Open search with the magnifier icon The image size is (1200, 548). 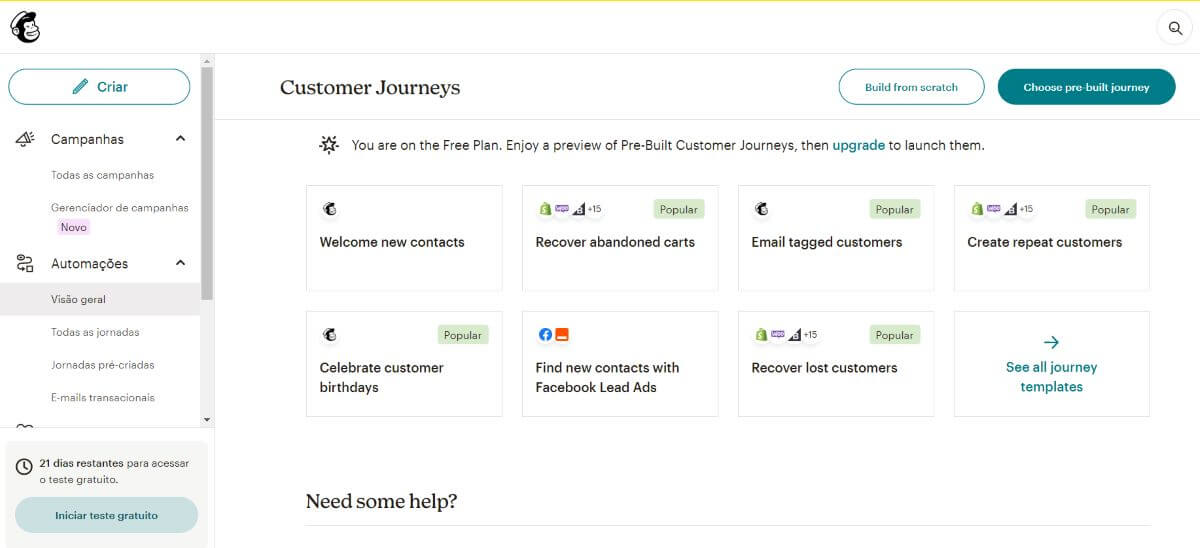1175,28
